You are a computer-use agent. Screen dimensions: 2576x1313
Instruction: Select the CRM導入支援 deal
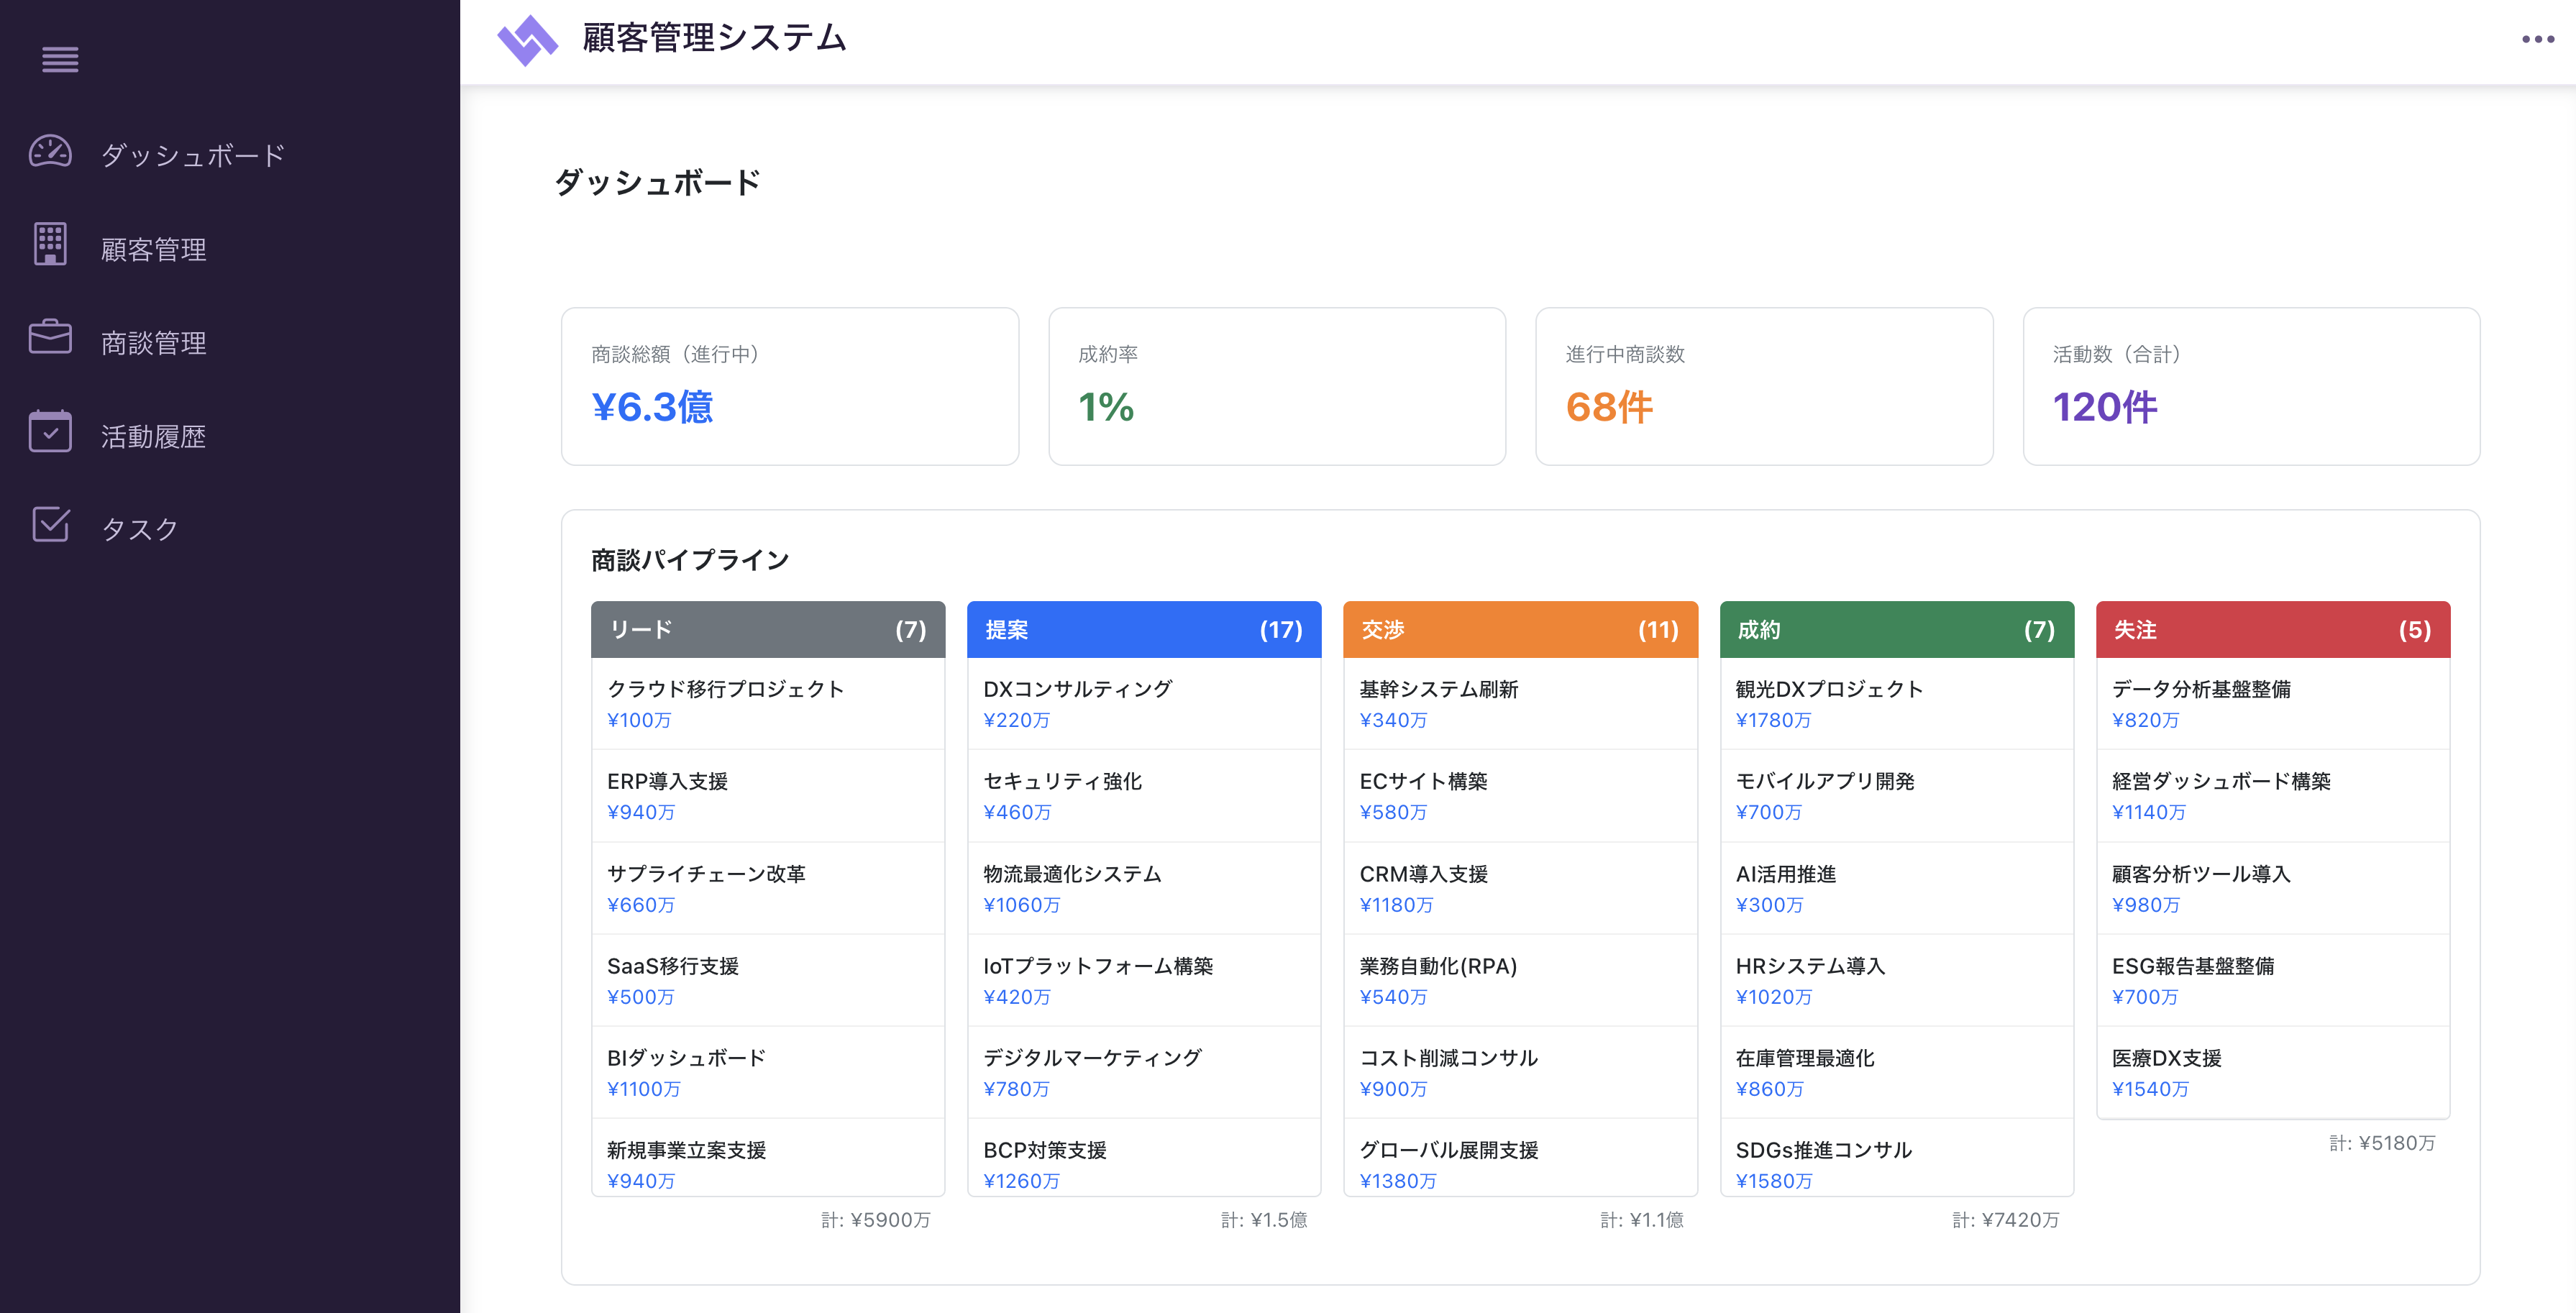[x=1520, y=888]
